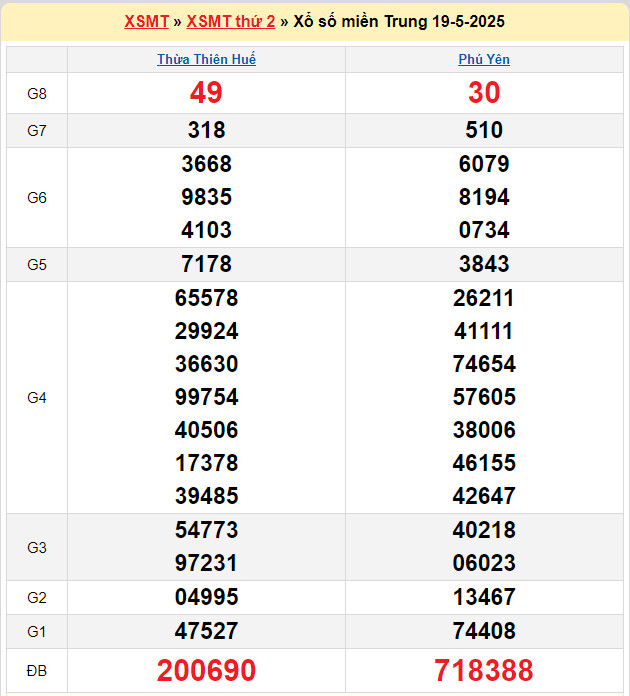Click G3 number 54773
Viewport: 630px width, 696px height.
coord(206,530)
